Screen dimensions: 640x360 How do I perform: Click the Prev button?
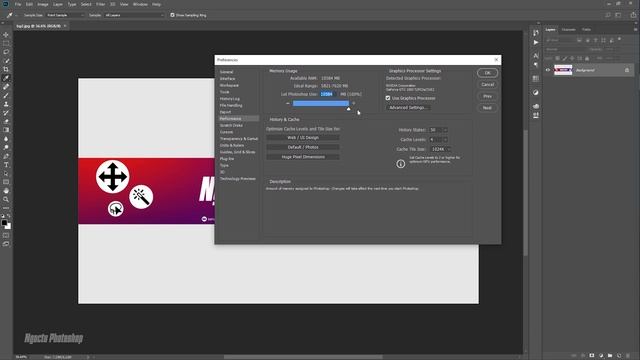[x=487, y=96]
